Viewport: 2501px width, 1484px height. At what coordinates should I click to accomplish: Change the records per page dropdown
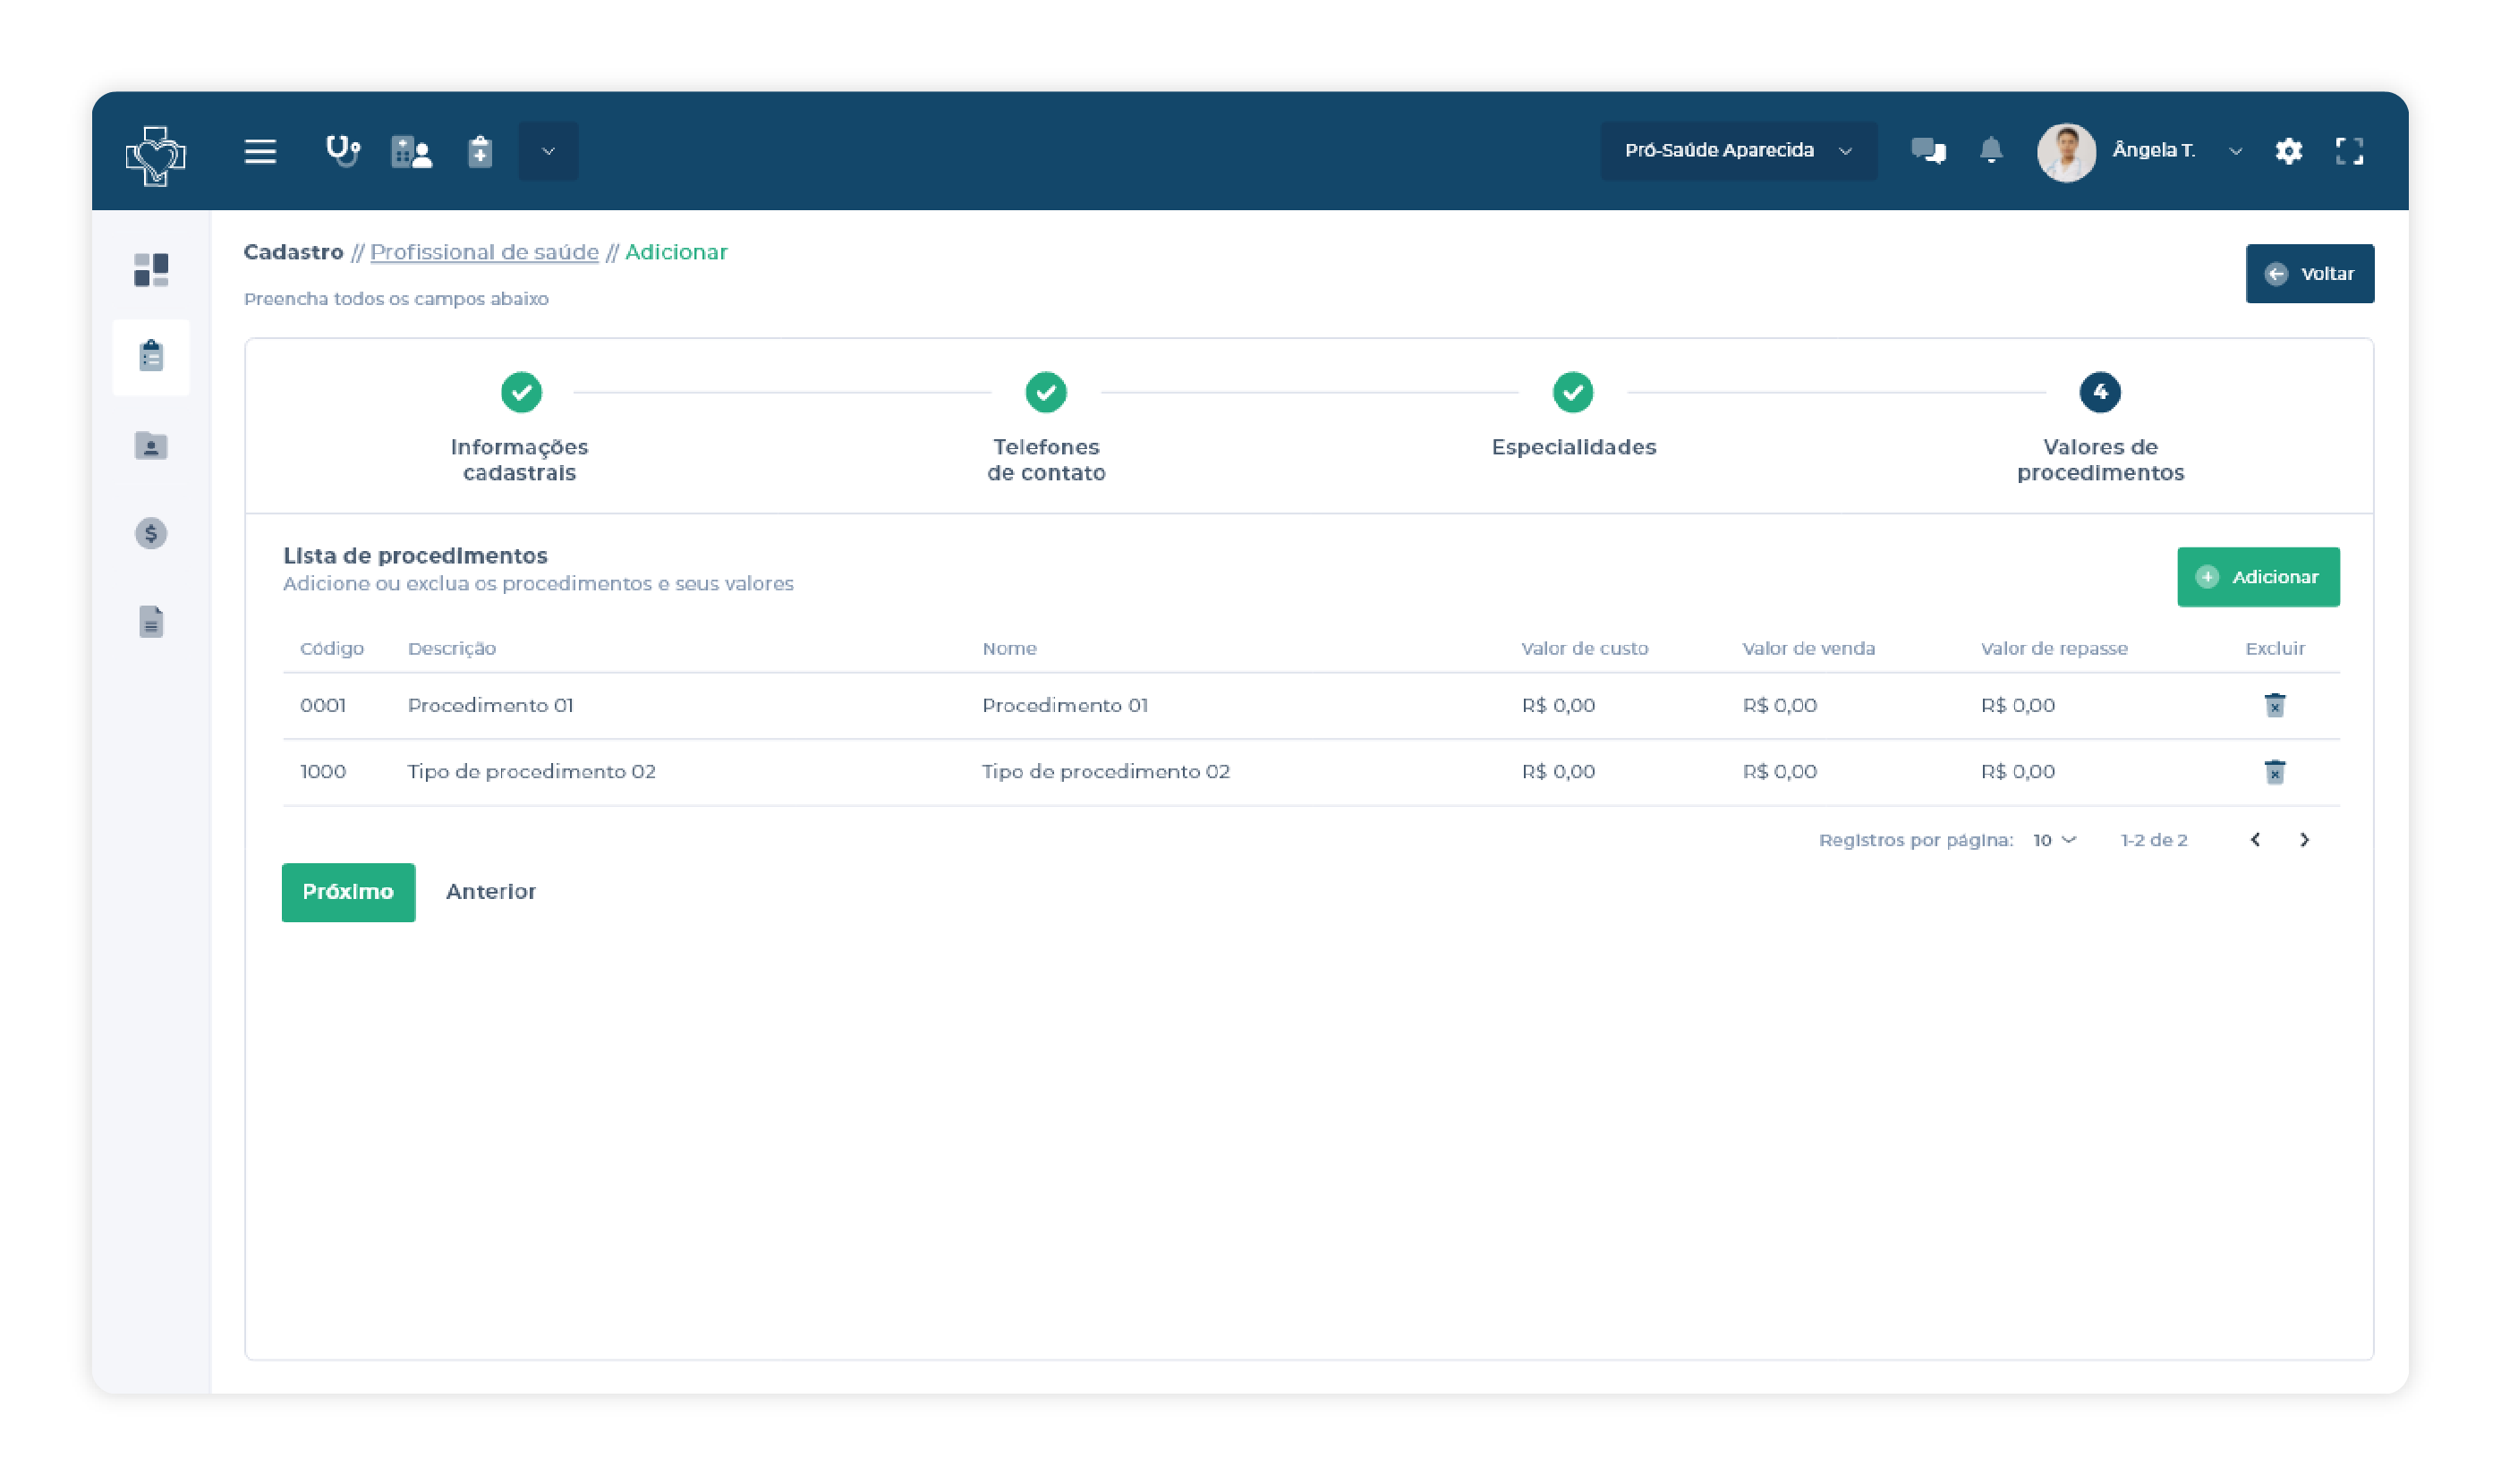[x=2053, y=840]
